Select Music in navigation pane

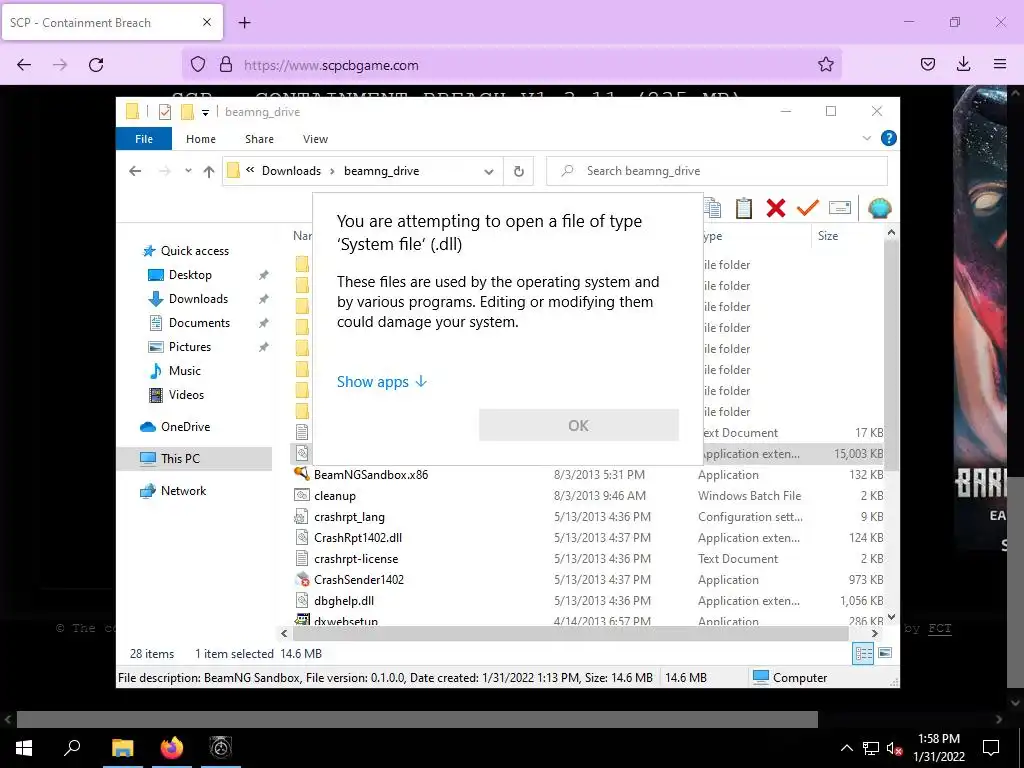tap(185, 371)
